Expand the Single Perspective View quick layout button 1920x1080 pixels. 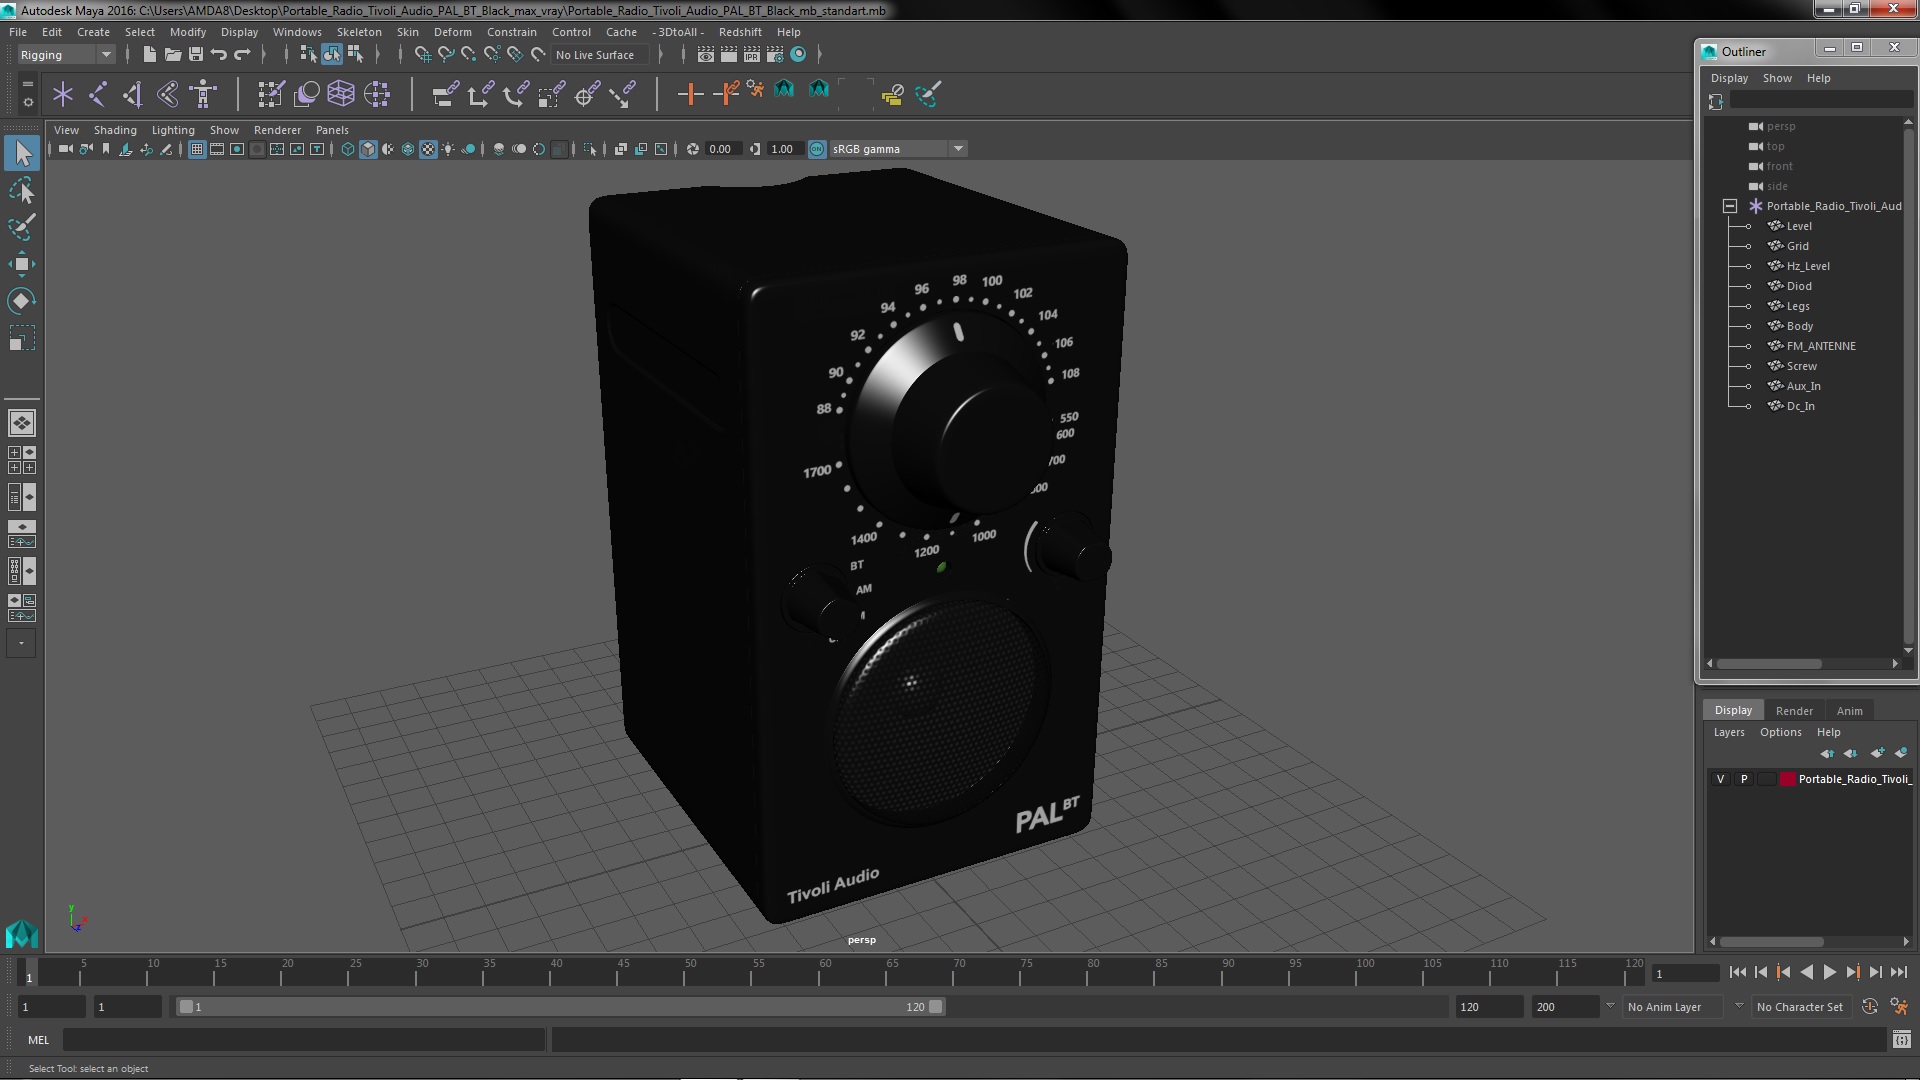click(21, 423)
